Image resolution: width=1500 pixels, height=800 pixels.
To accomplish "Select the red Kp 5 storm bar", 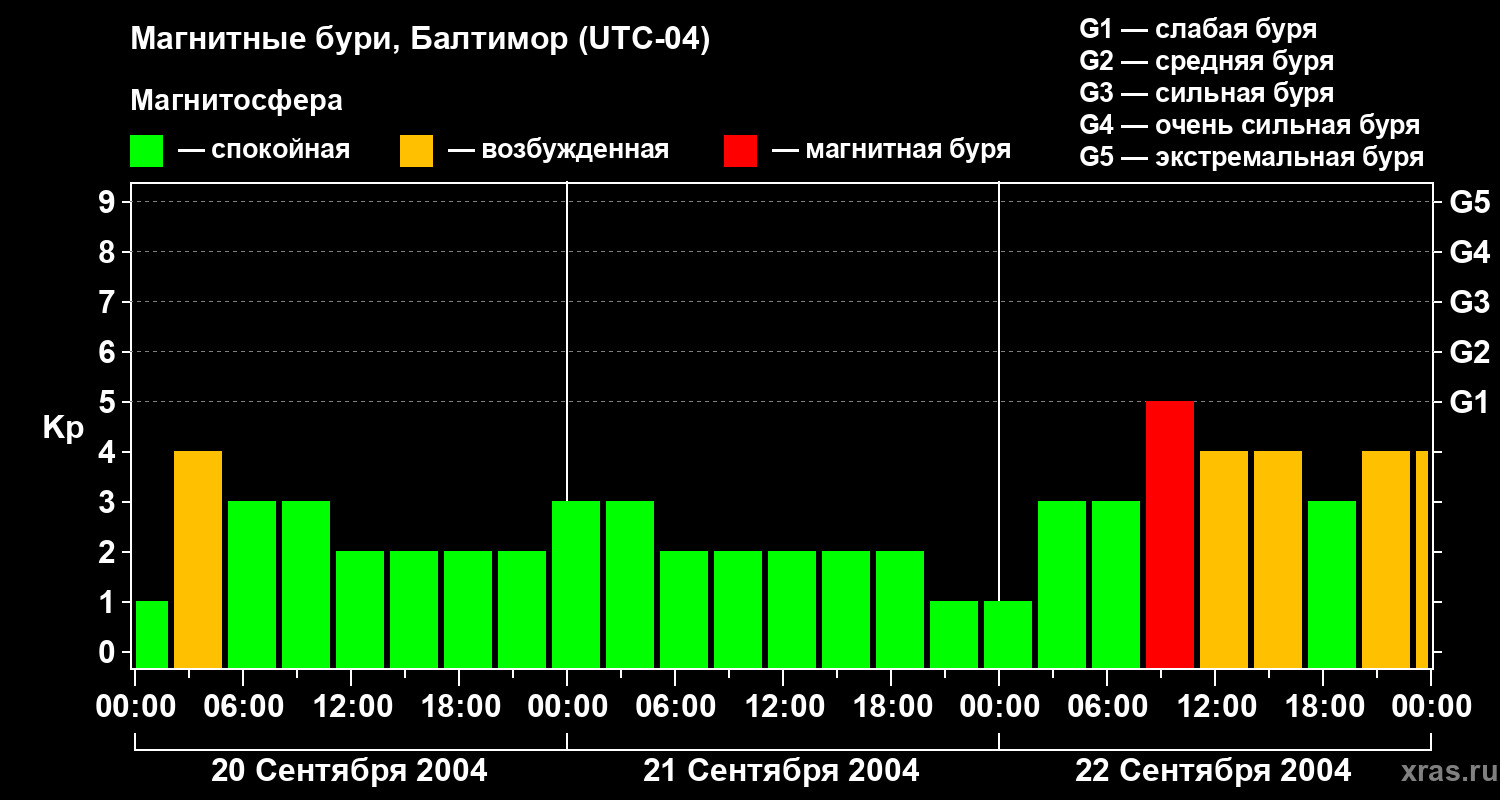I will pos(1170,534).
